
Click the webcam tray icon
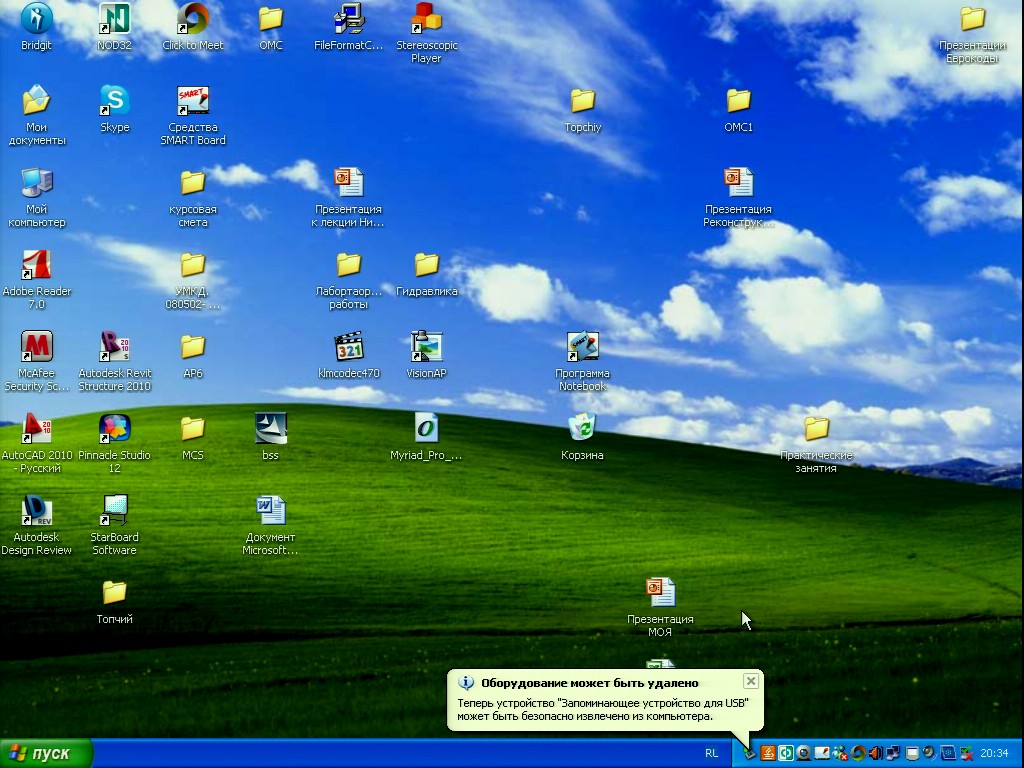[x=804, y=754]
